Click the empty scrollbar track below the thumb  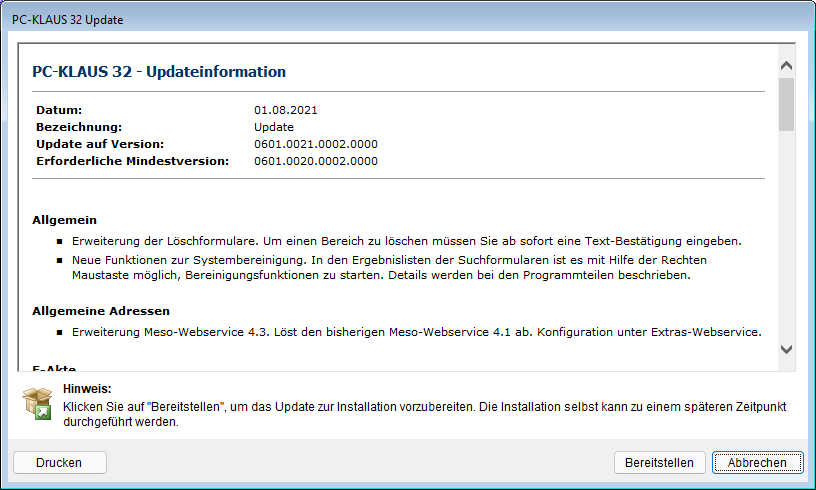point(786,240)
